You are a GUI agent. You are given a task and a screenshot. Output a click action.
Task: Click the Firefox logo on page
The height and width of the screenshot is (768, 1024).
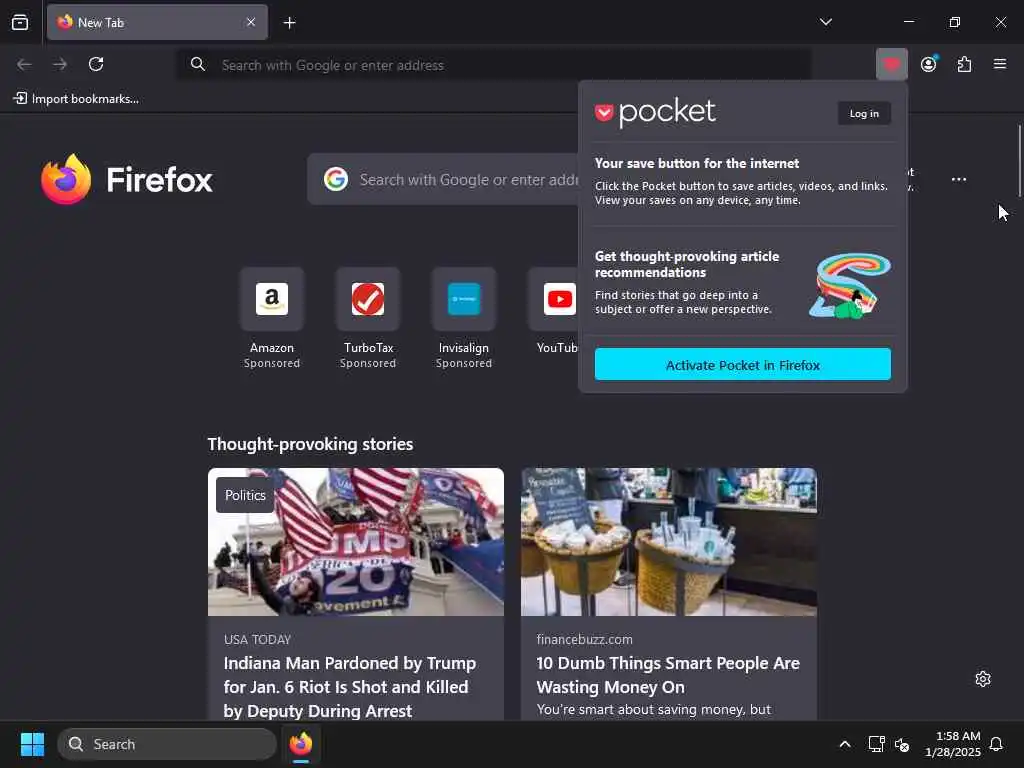127,179
